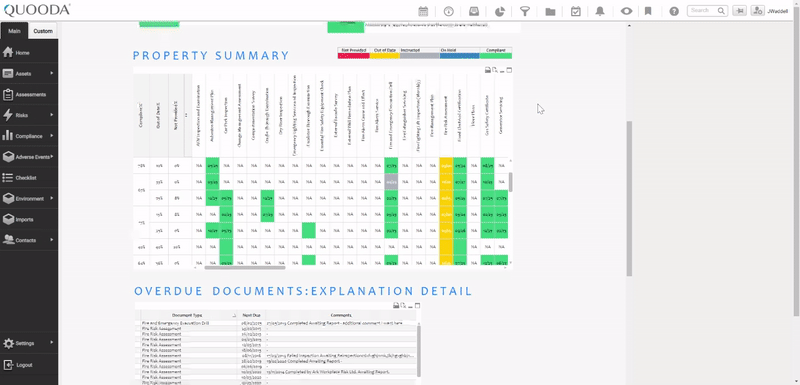This screenshot has height=385, width=800.
Task: Expand the Assets submenu arrow
Action: [x=52, y=73]
